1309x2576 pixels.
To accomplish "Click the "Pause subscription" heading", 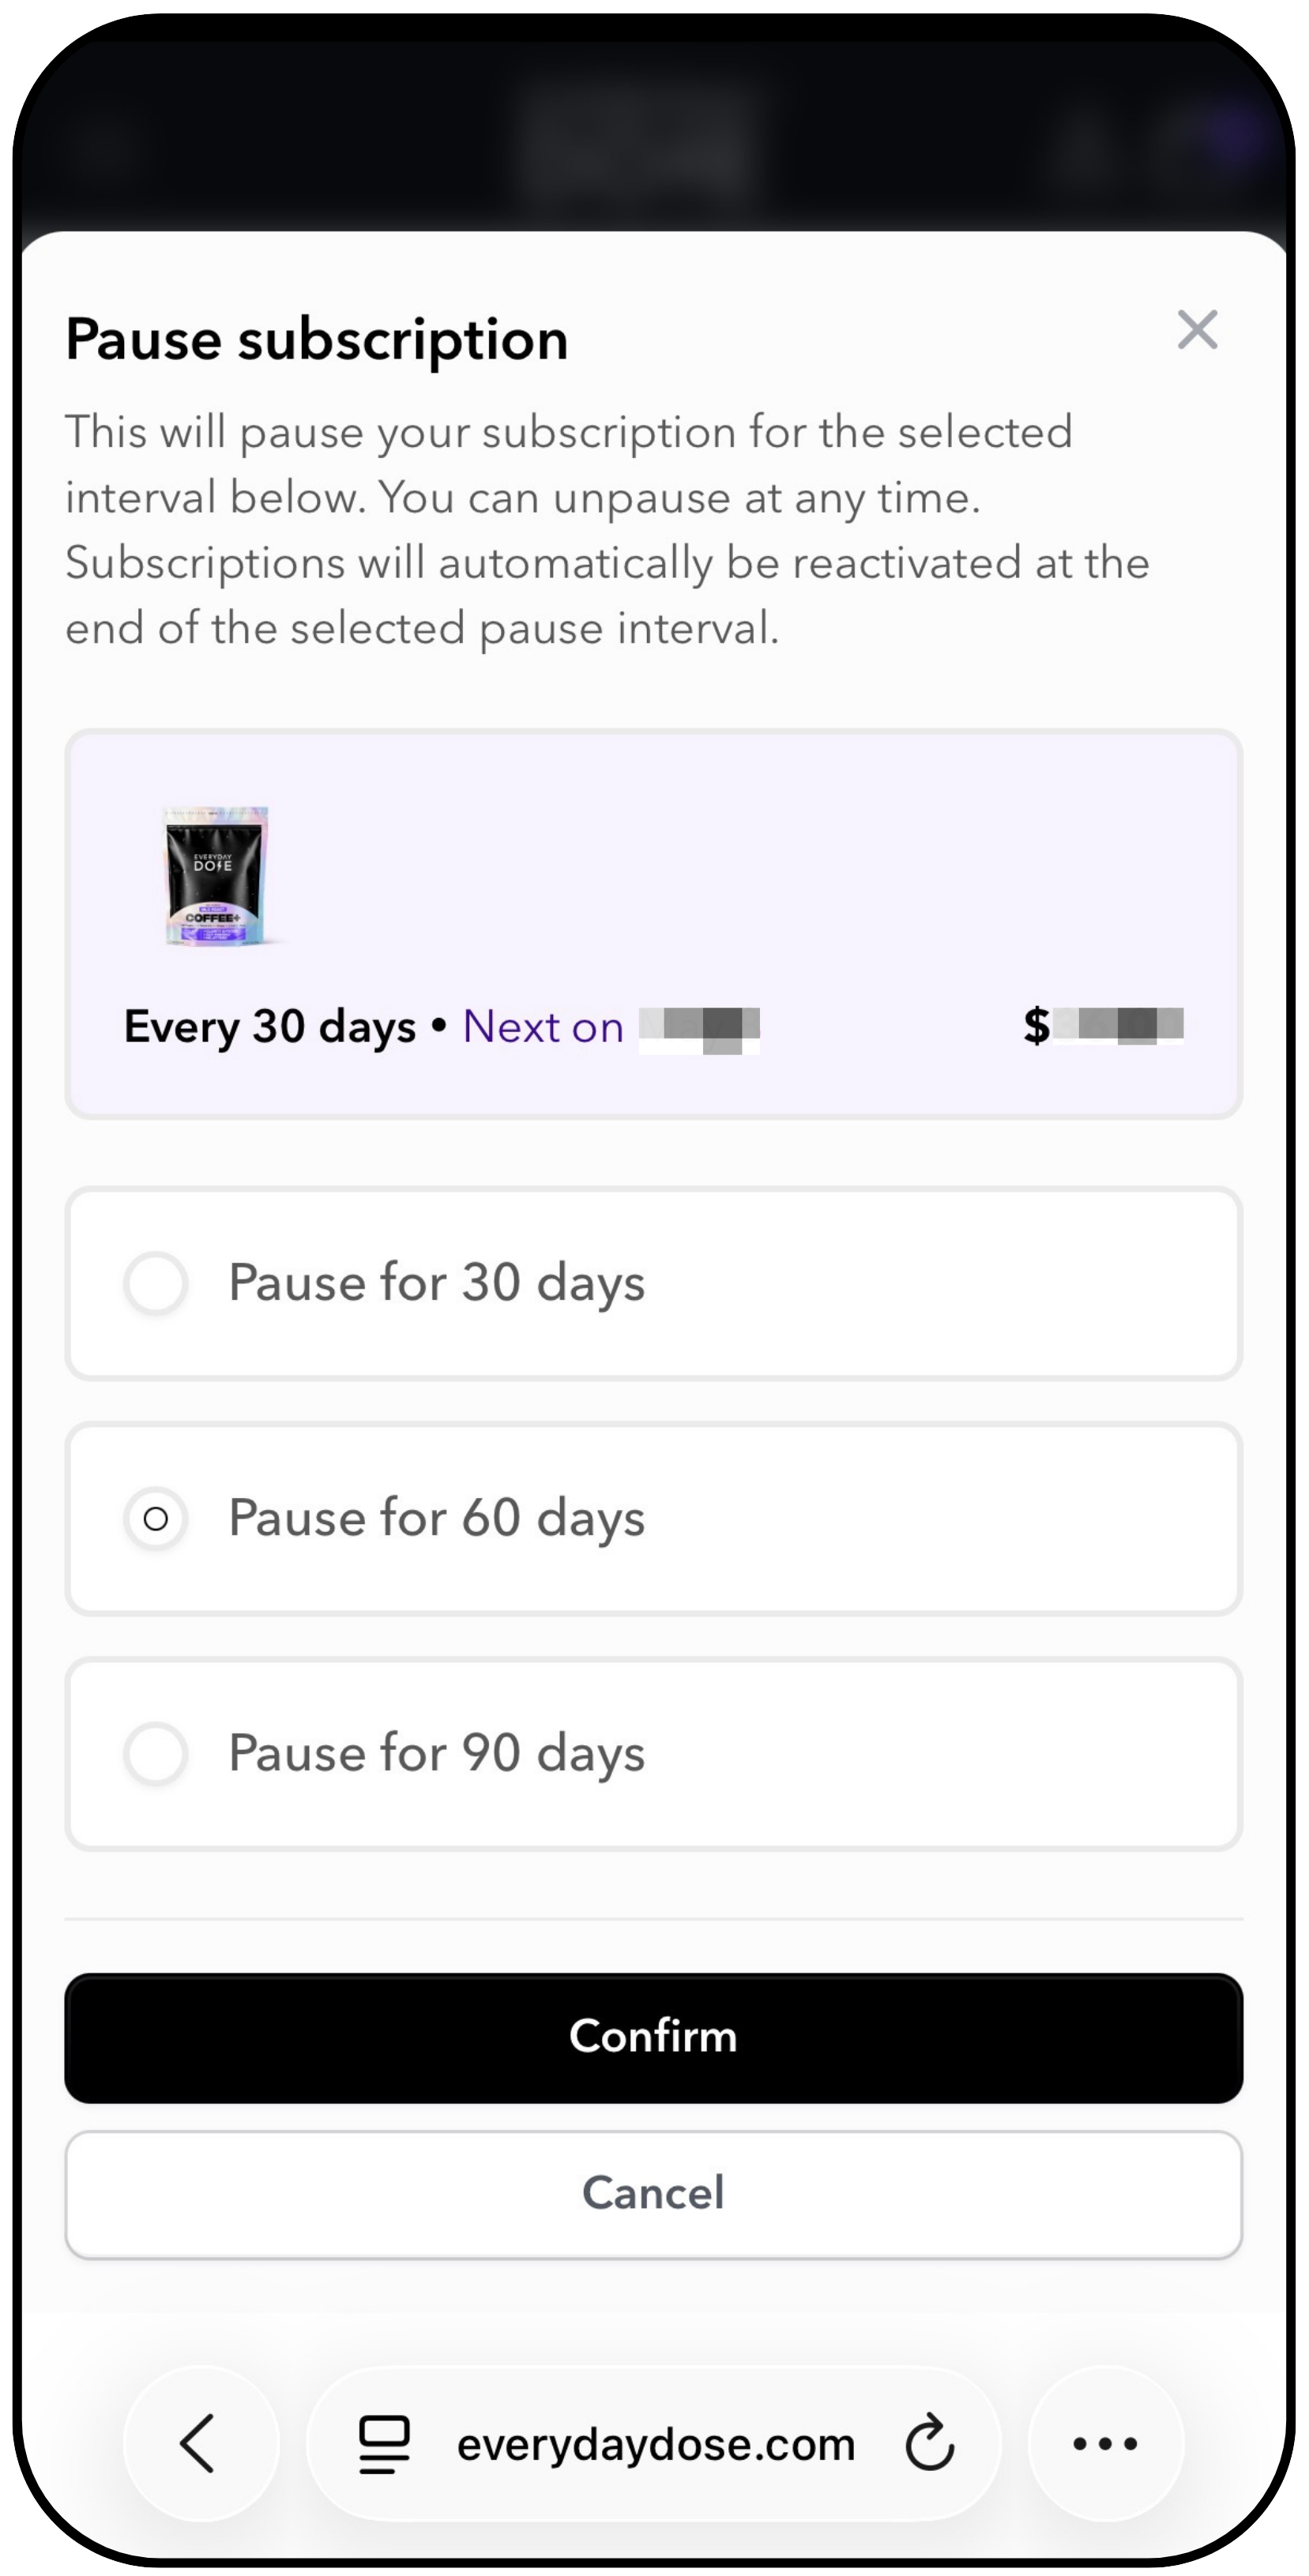I will tap(317, 339).
